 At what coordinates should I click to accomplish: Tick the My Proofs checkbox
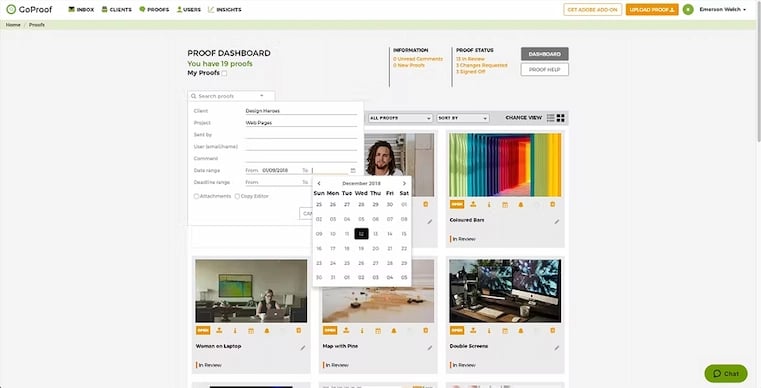coord(224,73)
